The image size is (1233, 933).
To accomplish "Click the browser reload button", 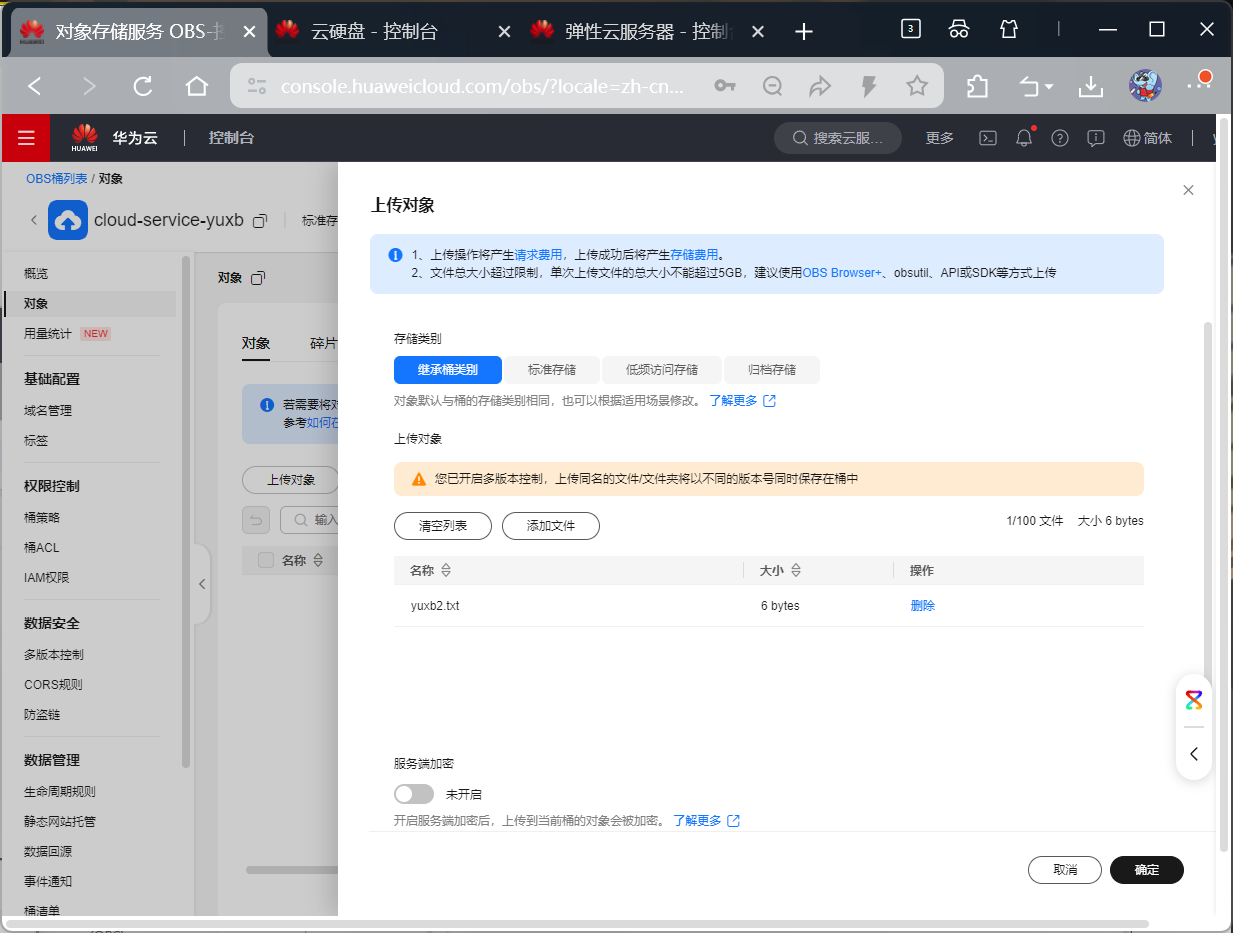I will pos(143,86).
